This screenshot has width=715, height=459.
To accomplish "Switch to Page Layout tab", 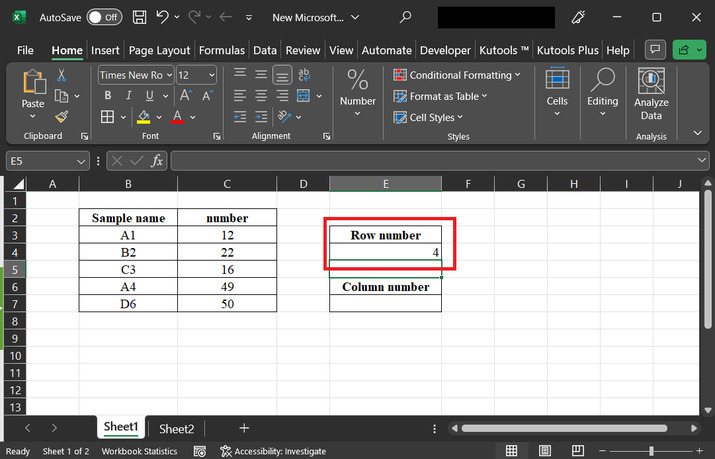I will click(159, 50).
